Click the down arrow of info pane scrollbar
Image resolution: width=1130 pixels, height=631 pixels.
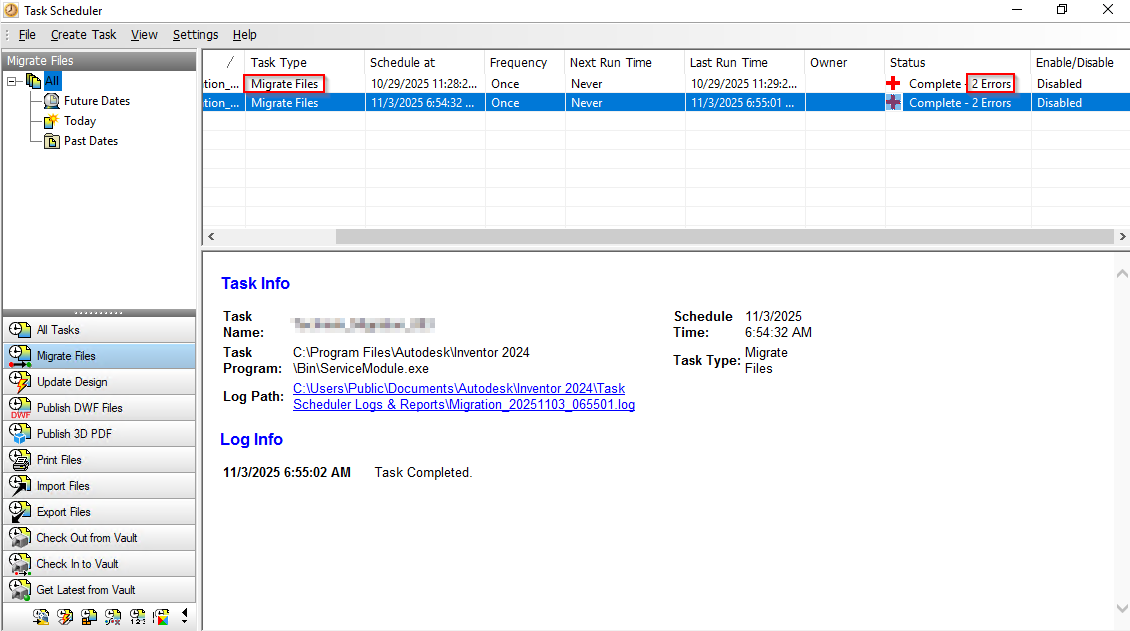click(1122, 609)
